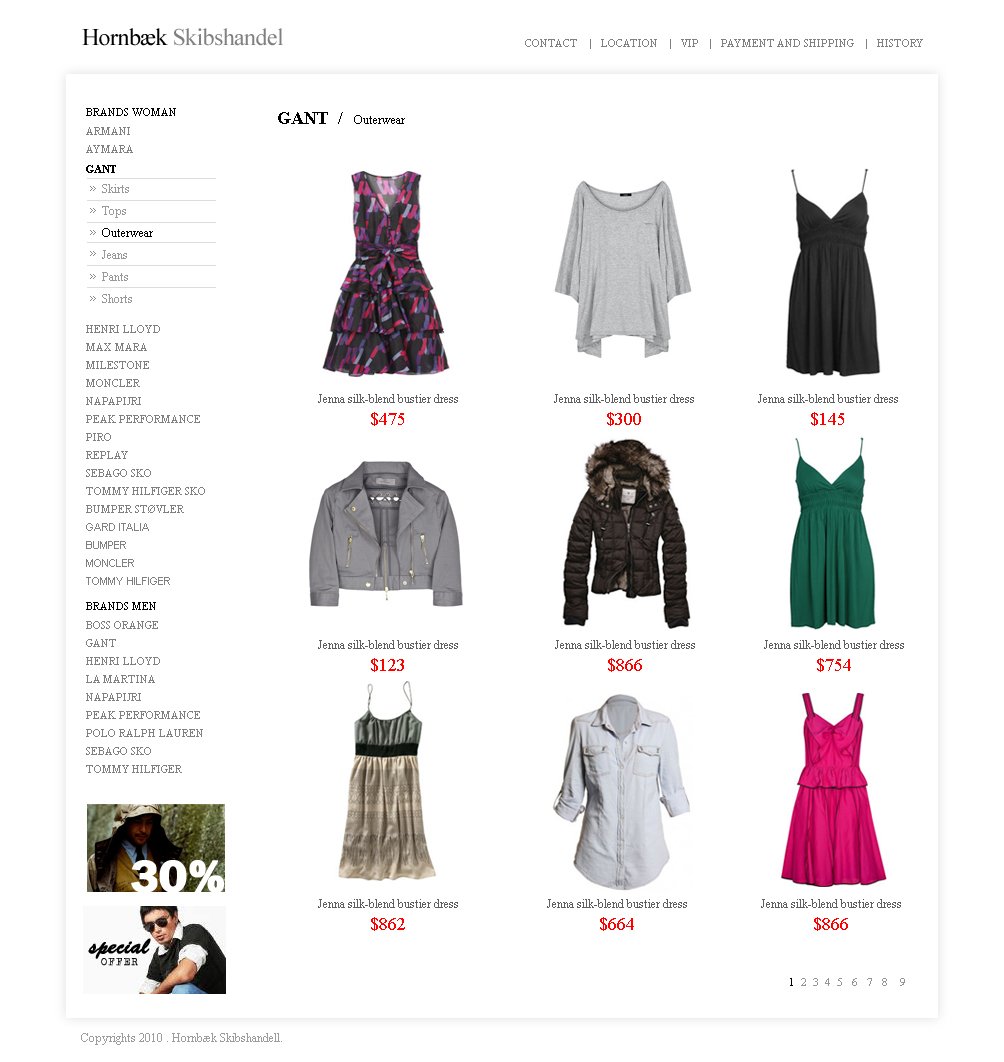Open Payment and Shipping page

pyautogui.click(x=787, y=43)
